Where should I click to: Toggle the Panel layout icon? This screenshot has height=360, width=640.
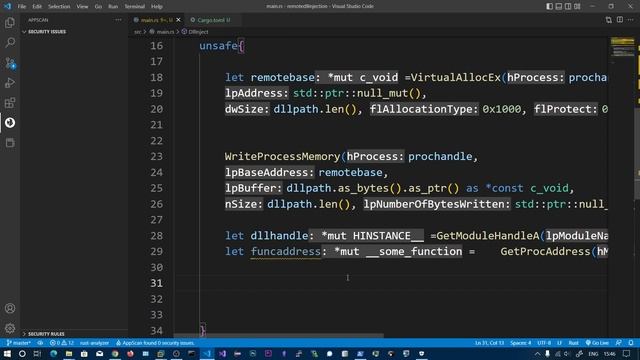[x=559, y=6]
